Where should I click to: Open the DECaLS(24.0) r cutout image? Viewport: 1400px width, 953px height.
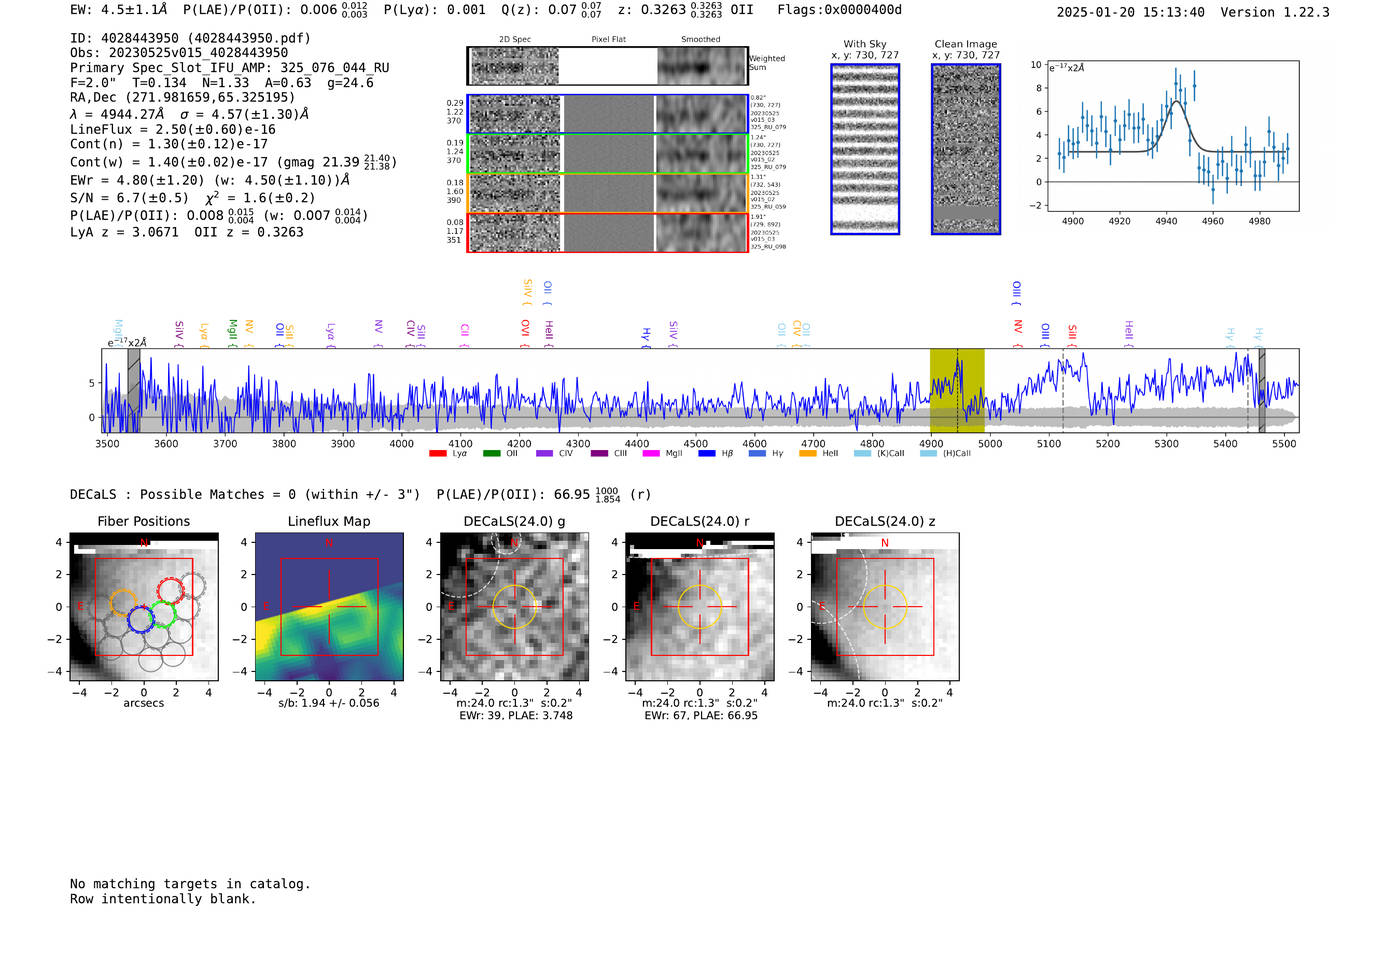[700, 607]
